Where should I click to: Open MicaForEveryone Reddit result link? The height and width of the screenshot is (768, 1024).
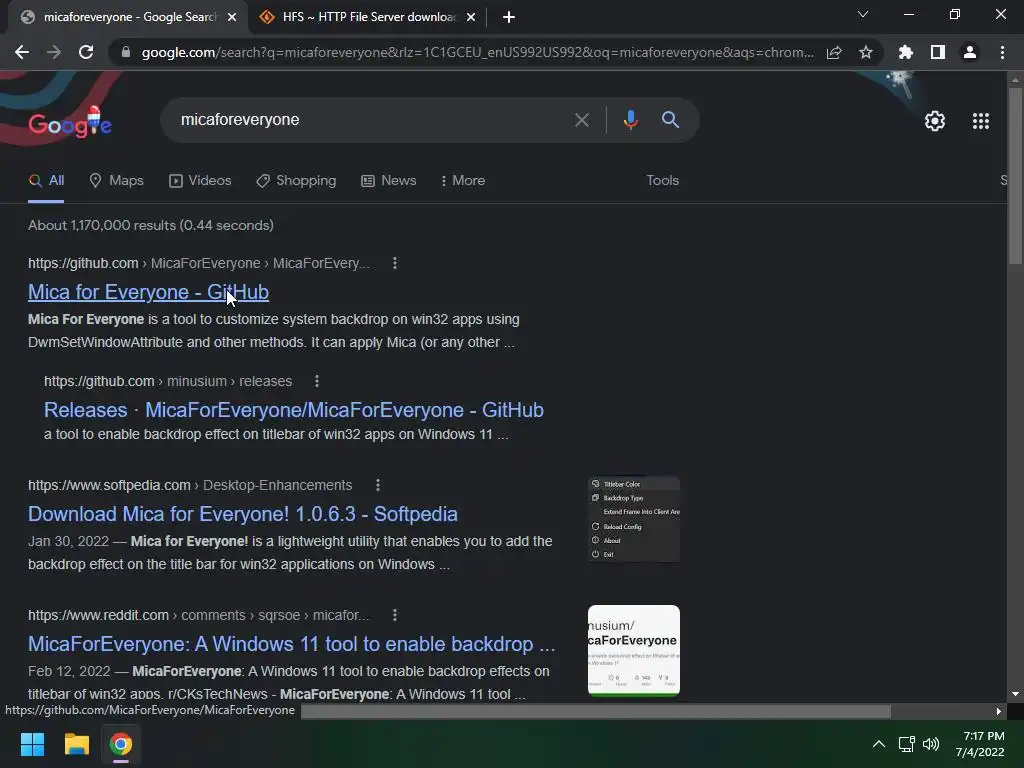(x=291, y=644)
